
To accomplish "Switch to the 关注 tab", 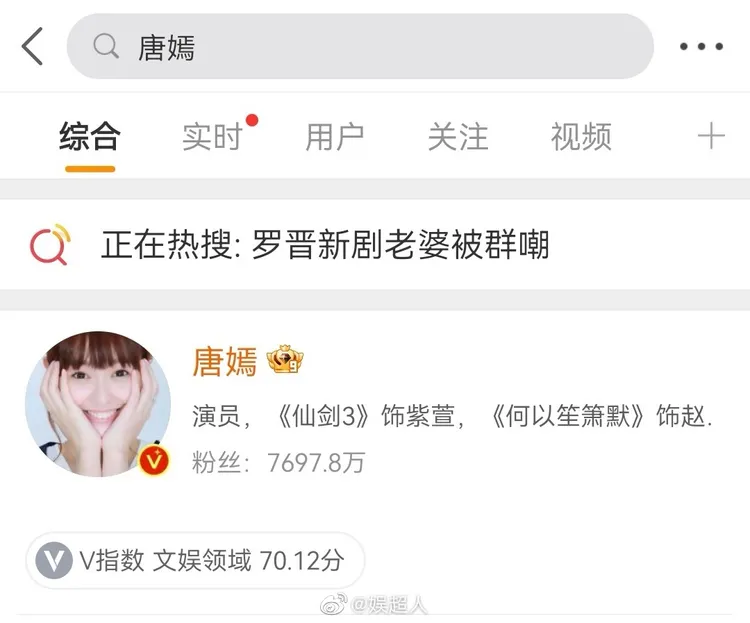I will click(458, 136).
